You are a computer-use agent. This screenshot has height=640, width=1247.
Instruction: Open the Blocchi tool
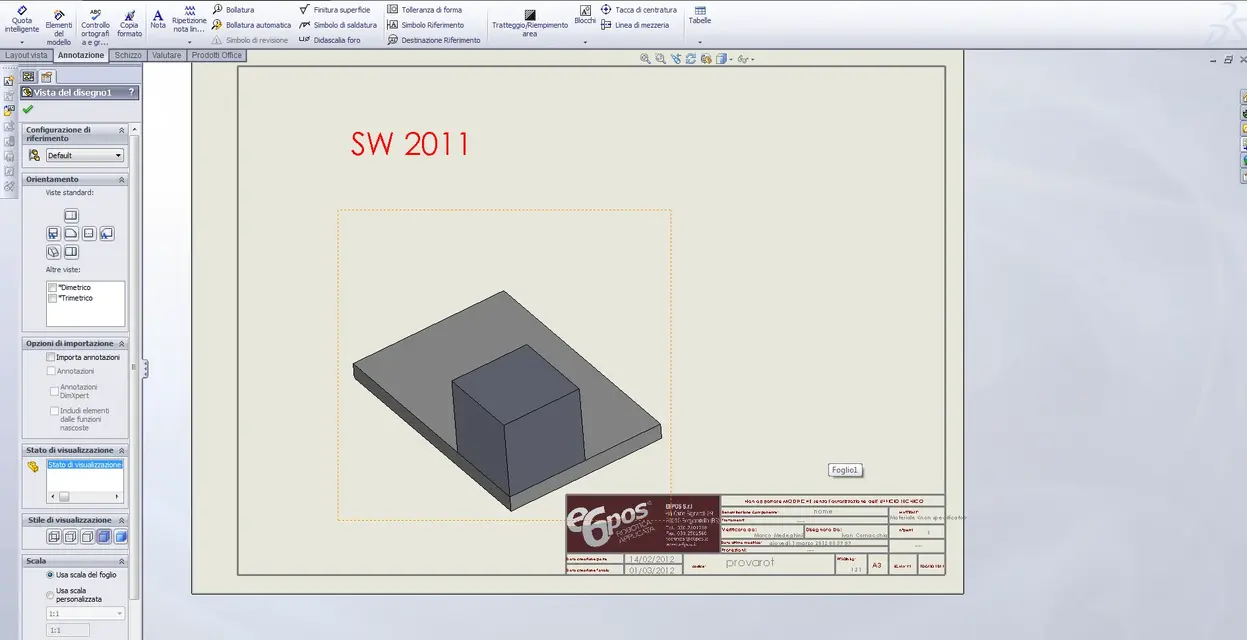pyautogui.click(x=585, y=15)
